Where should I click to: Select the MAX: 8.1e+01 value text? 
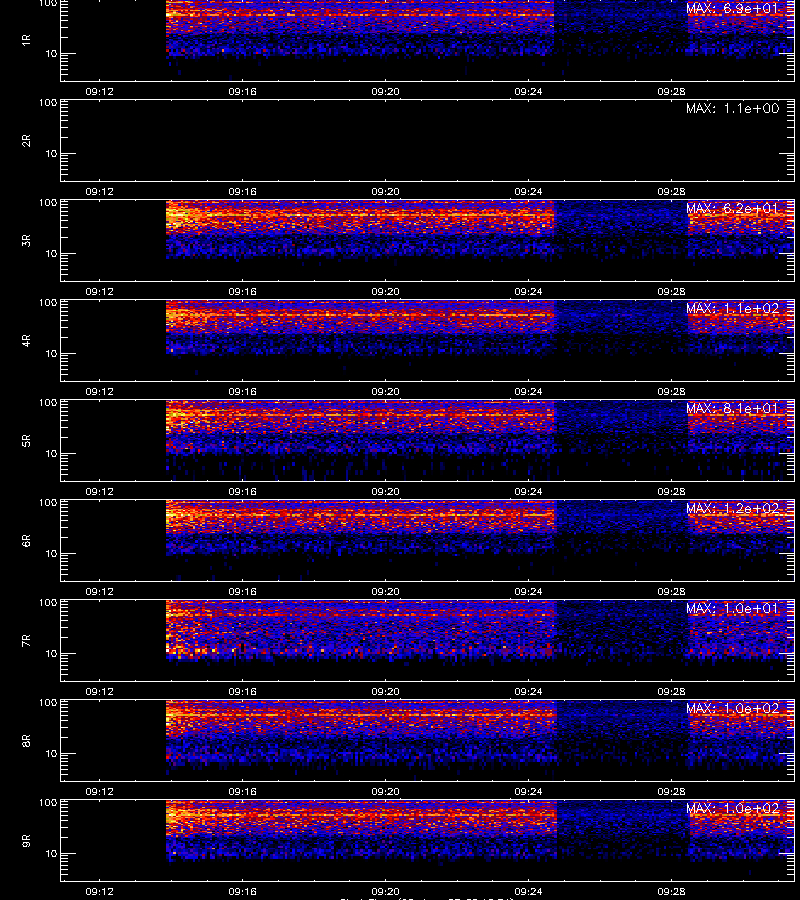(732, 409)
